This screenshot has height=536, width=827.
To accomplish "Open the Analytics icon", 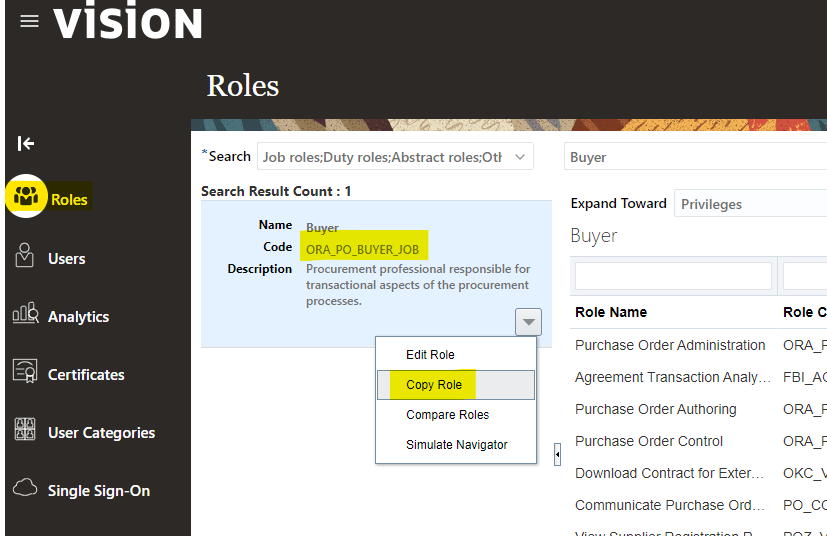I will (26, 314).
